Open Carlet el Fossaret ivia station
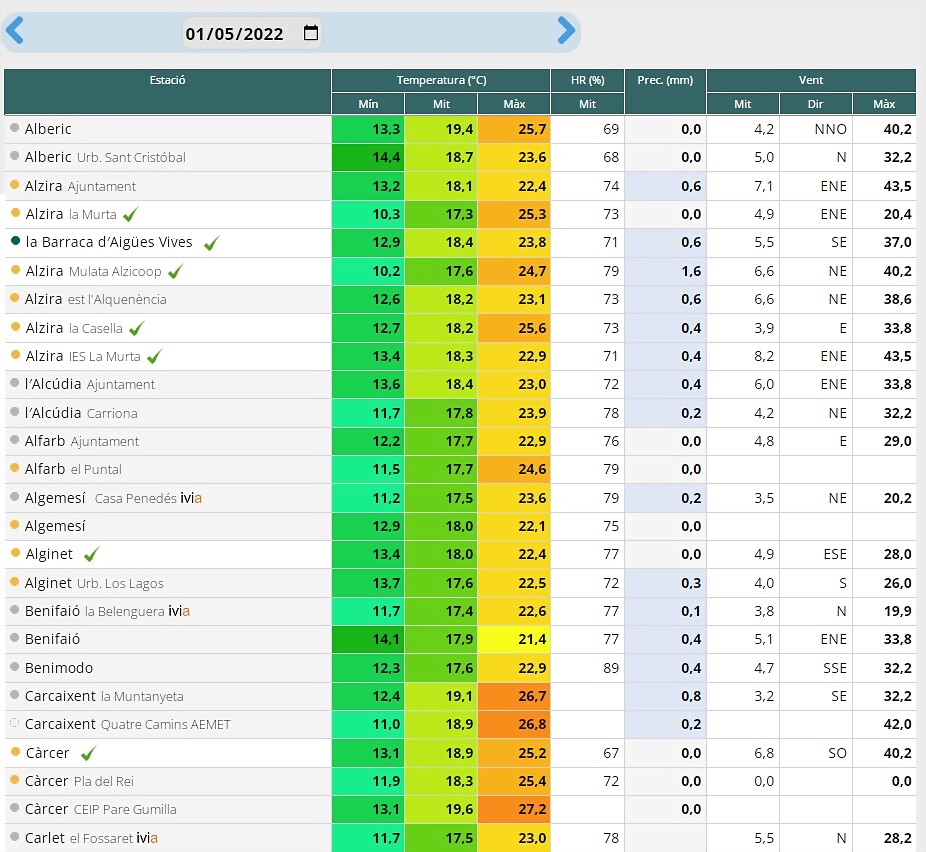Viewport: 926px width, 852px height. tap(92, 838)
